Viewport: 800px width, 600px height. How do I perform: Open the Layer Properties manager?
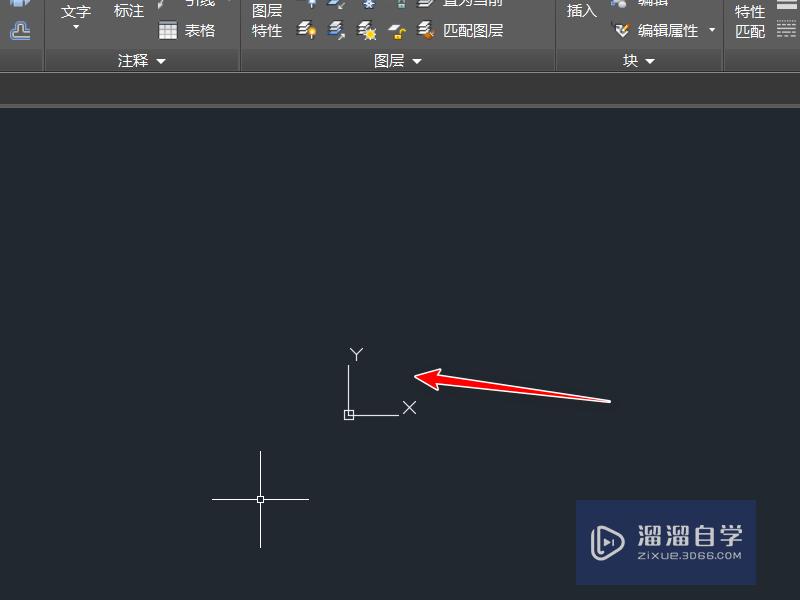pos(266,20)
